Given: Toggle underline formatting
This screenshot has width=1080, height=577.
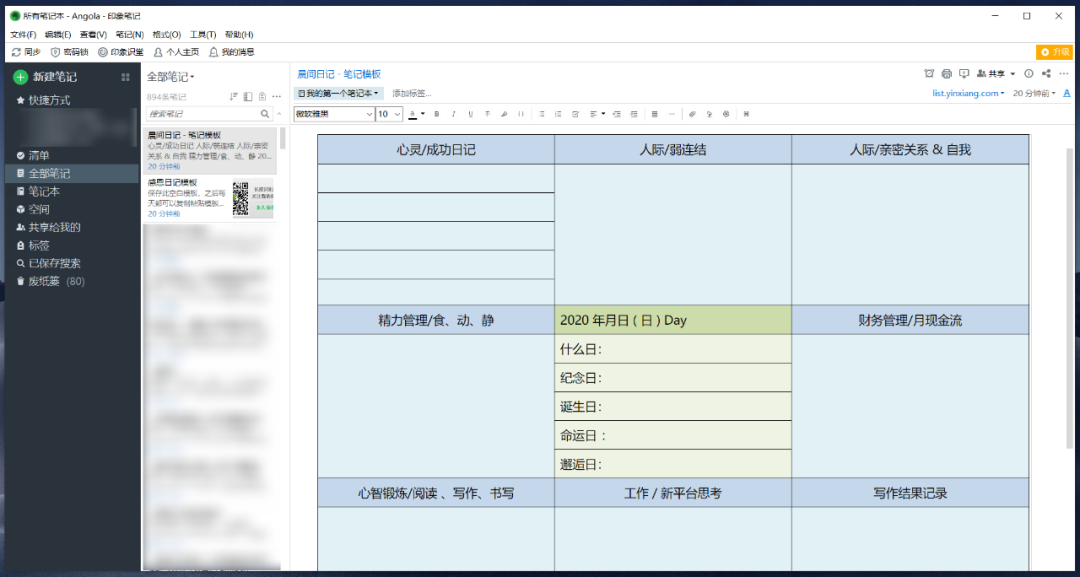Looking at the screenshot, I should click(x=470, y=114).
